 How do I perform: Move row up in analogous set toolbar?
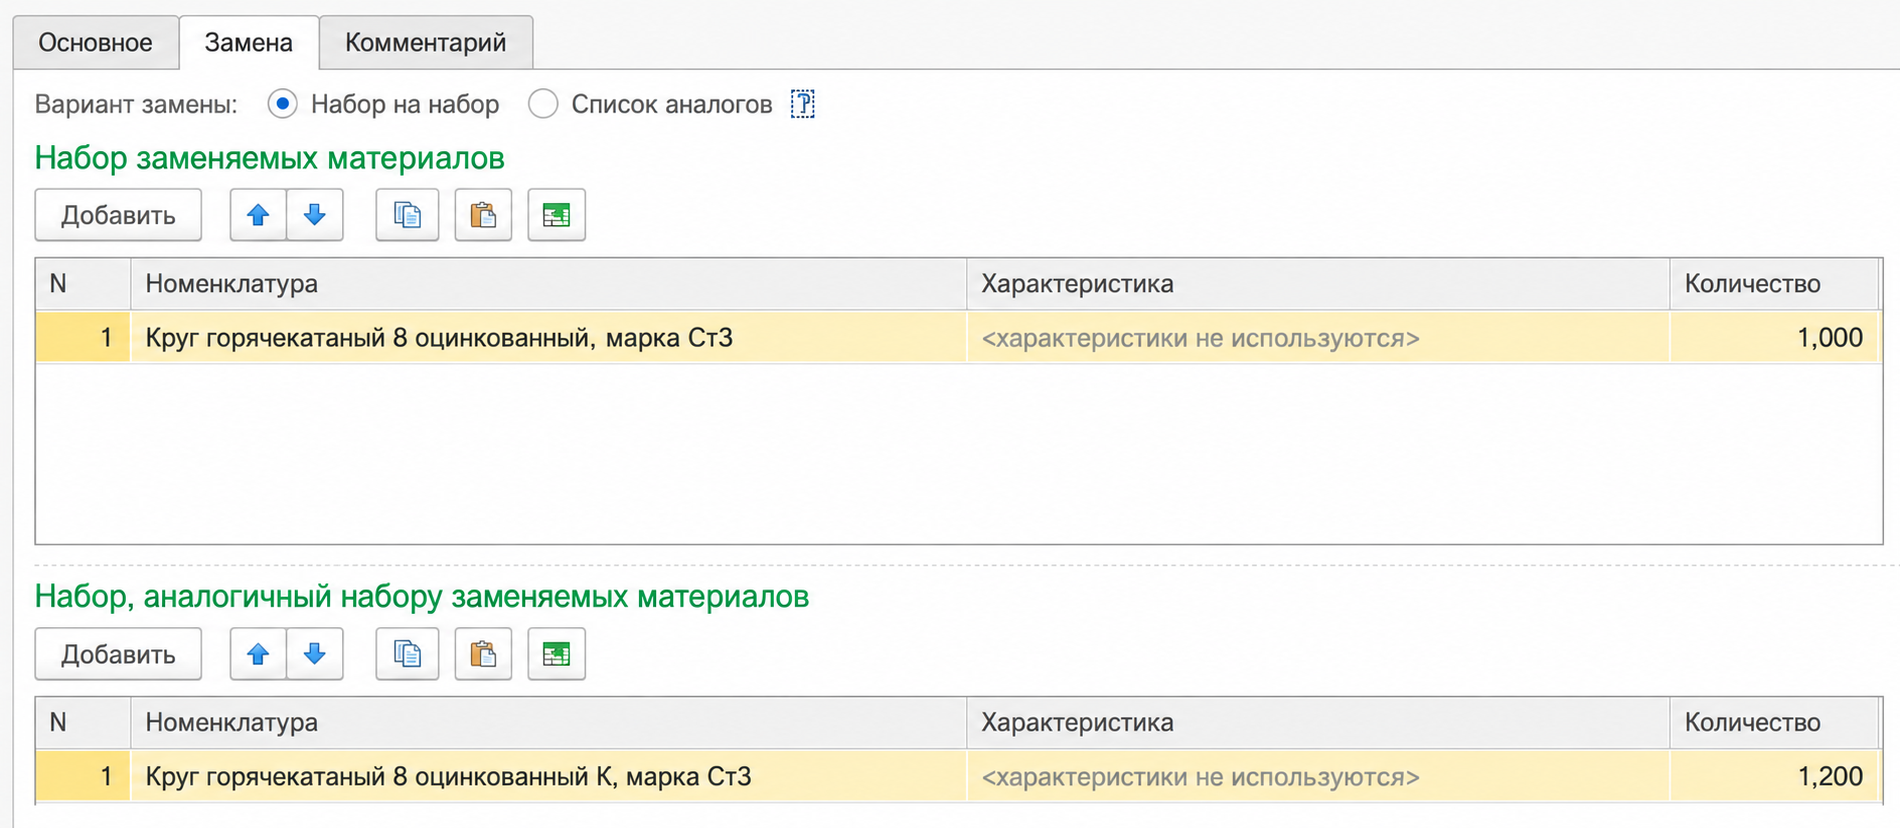[258, 654]
